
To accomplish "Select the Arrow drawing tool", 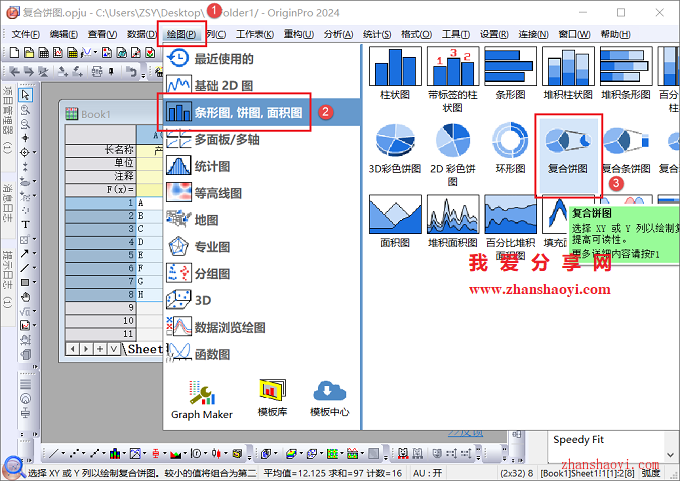I will 24,253.
